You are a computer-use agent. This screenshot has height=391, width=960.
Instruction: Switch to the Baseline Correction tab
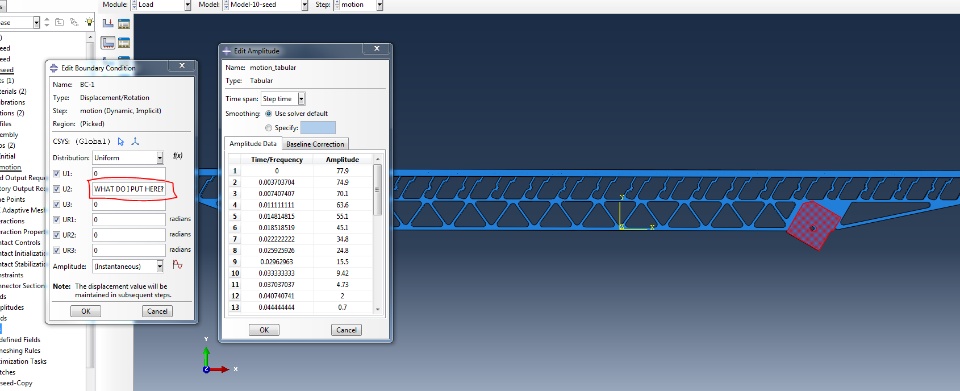coord(315,144)
